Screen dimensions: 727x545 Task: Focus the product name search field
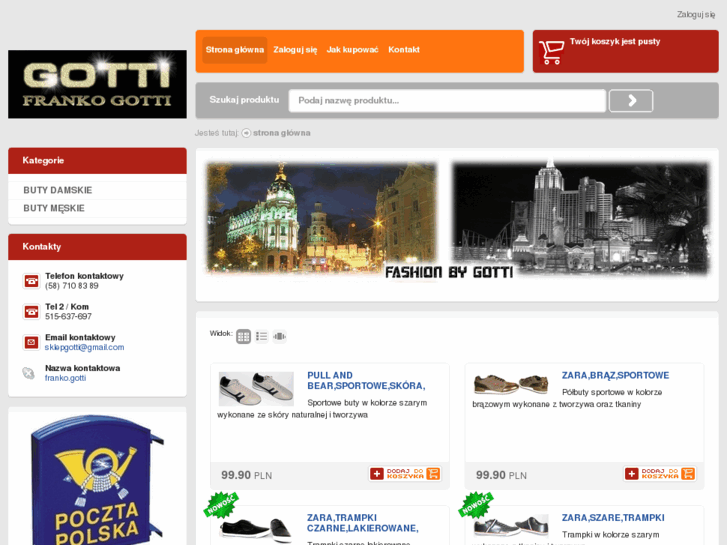(x=447, y=101)
